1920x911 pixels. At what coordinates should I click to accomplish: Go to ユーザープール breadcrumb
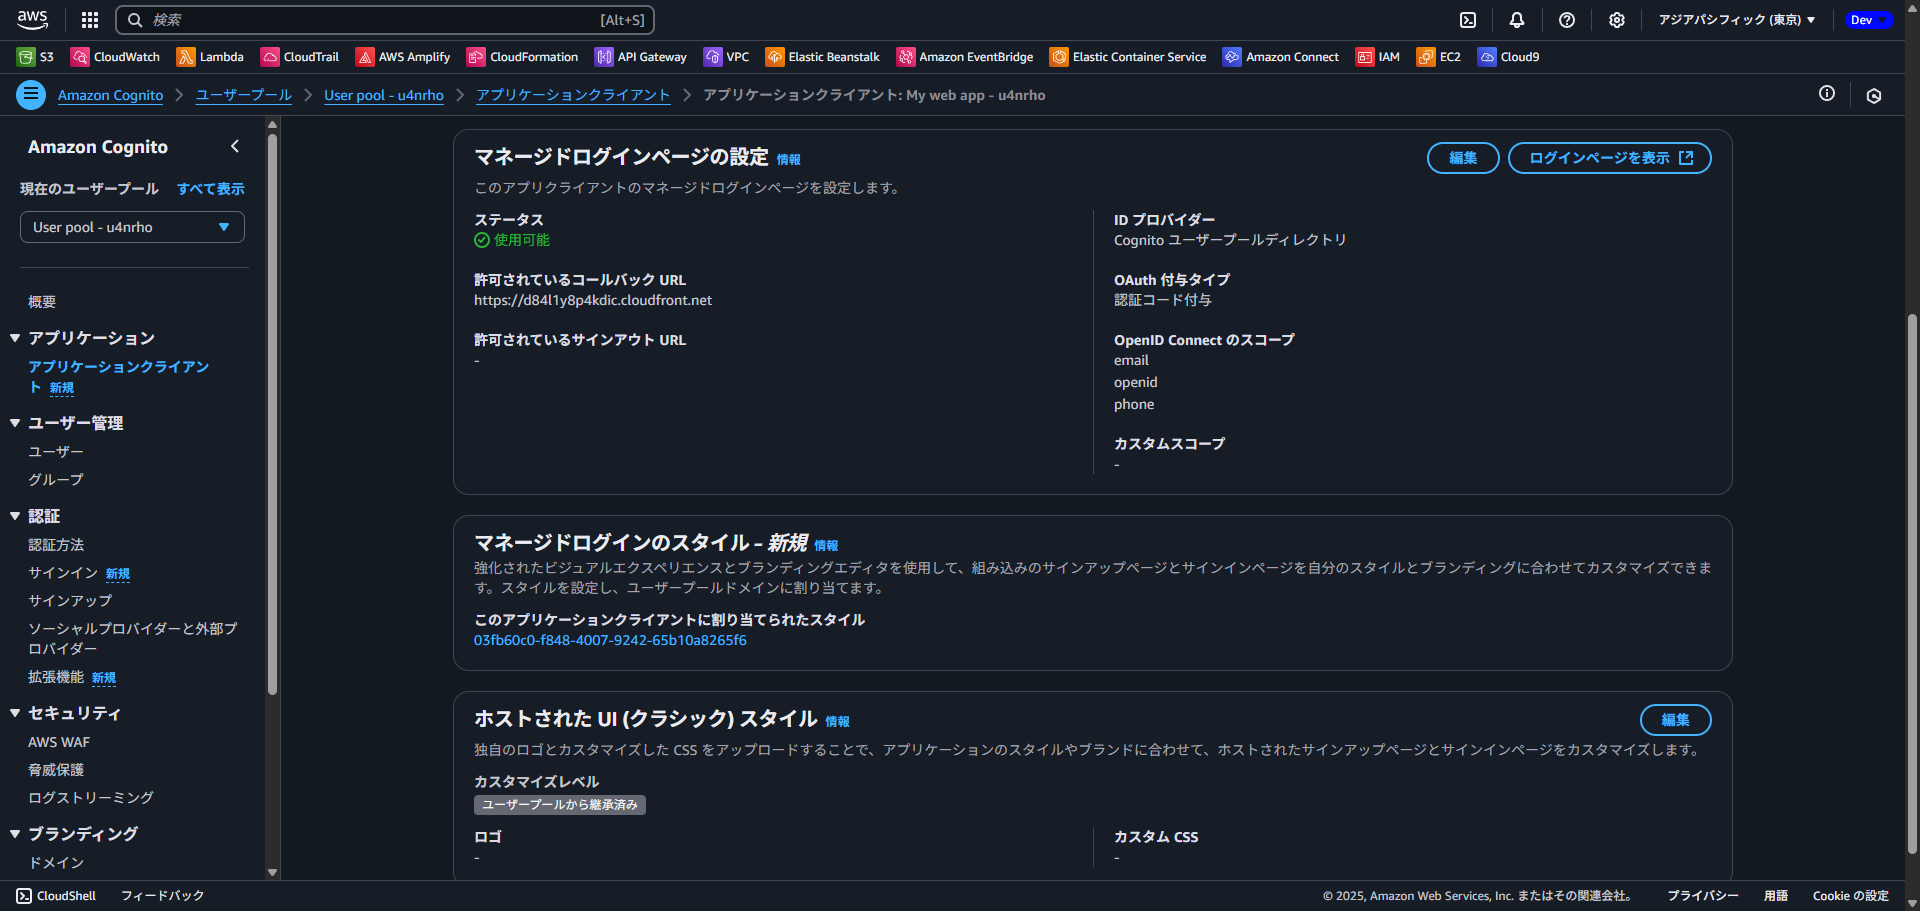243,95
